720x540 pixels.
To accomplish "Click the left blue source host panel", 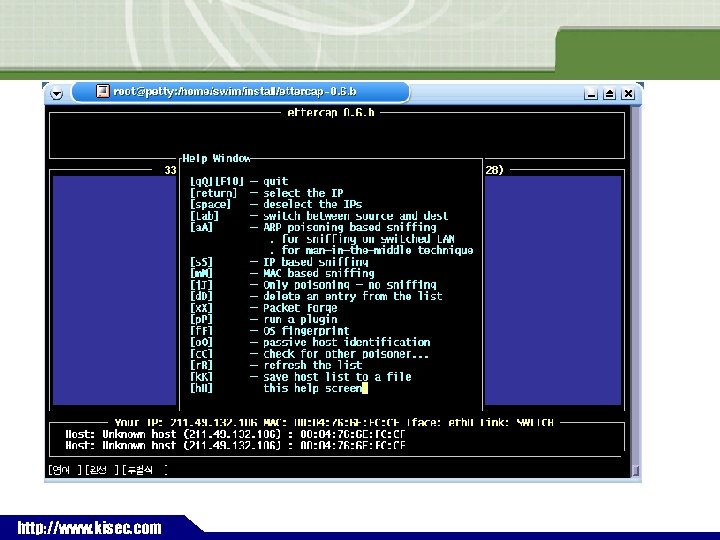I will pos(114,290).
